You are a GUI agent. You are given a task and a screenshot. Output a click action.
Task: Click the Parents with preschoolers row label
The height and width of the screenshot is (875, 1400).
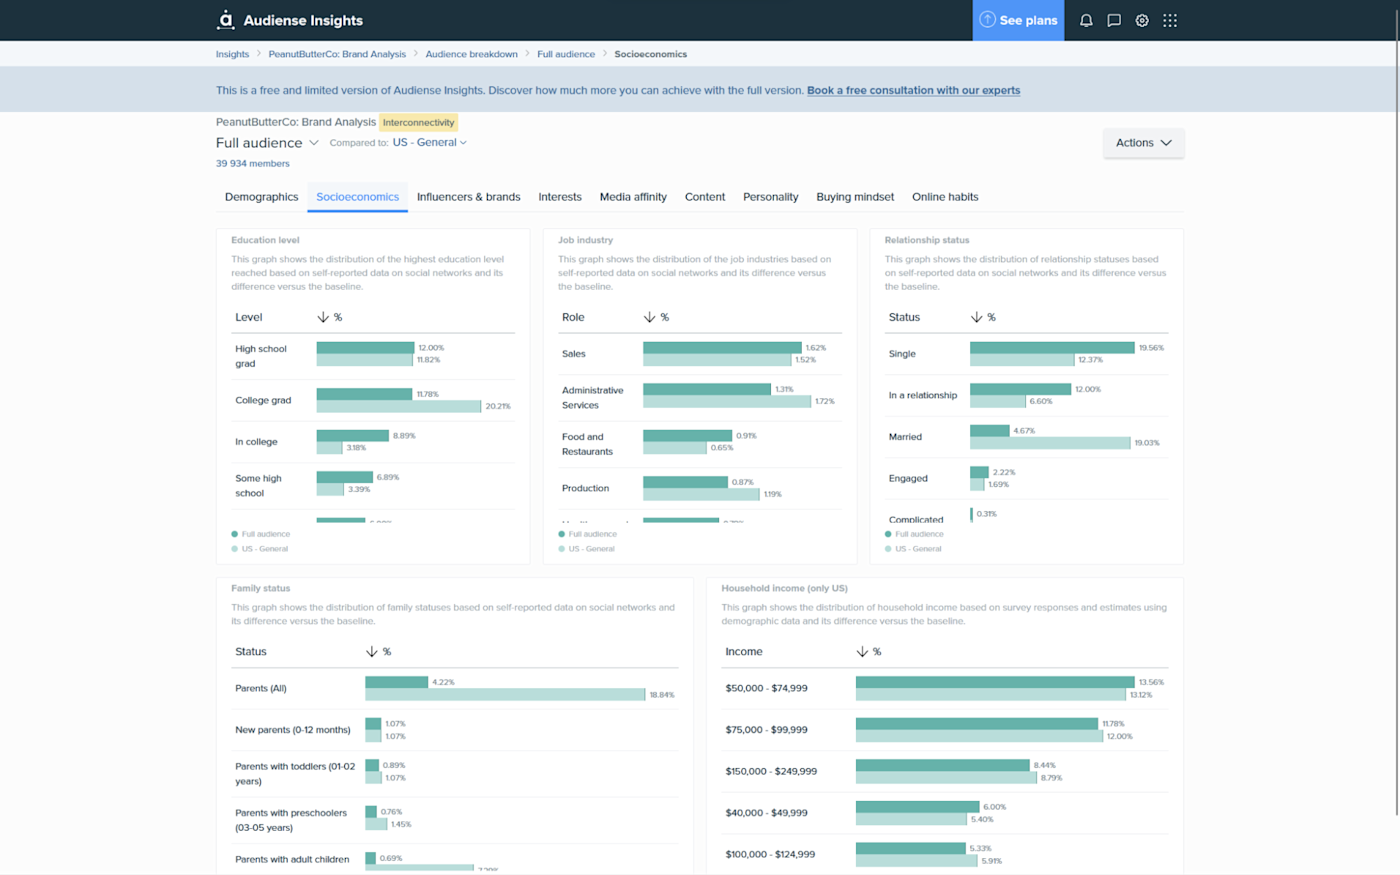291,820
